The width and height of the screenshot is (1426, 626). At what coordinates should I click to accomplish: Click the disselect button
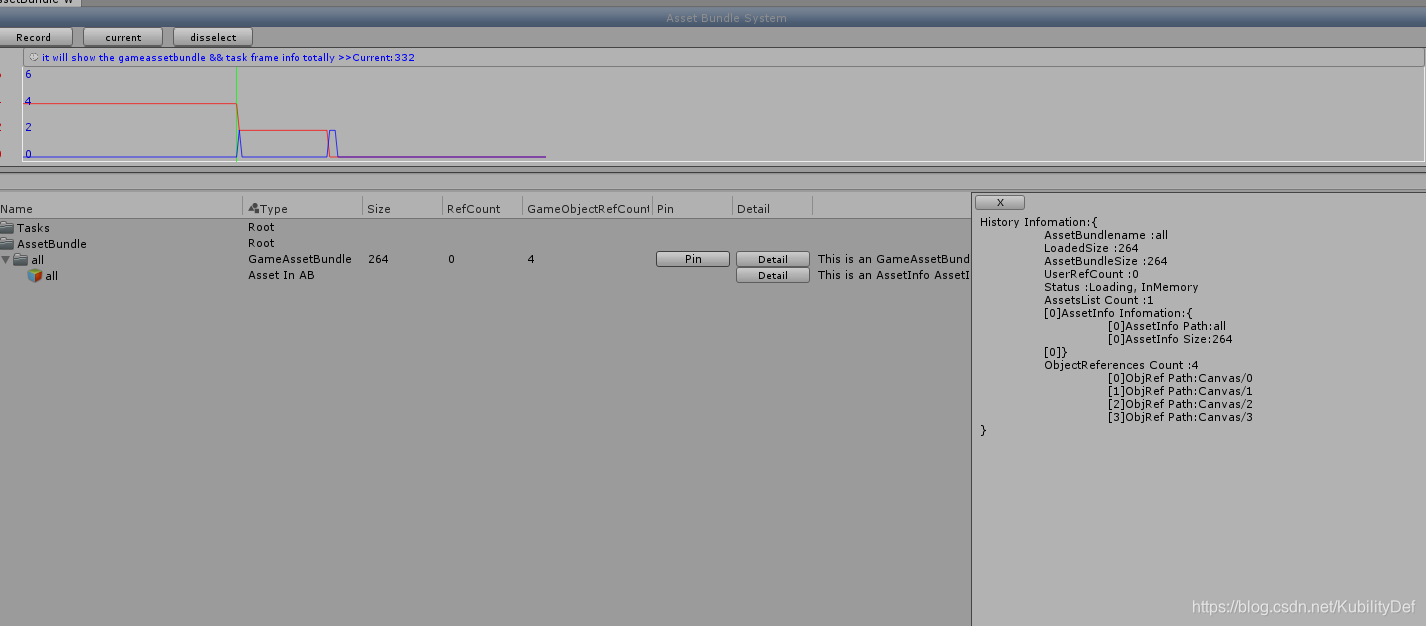tap(213, 37)
